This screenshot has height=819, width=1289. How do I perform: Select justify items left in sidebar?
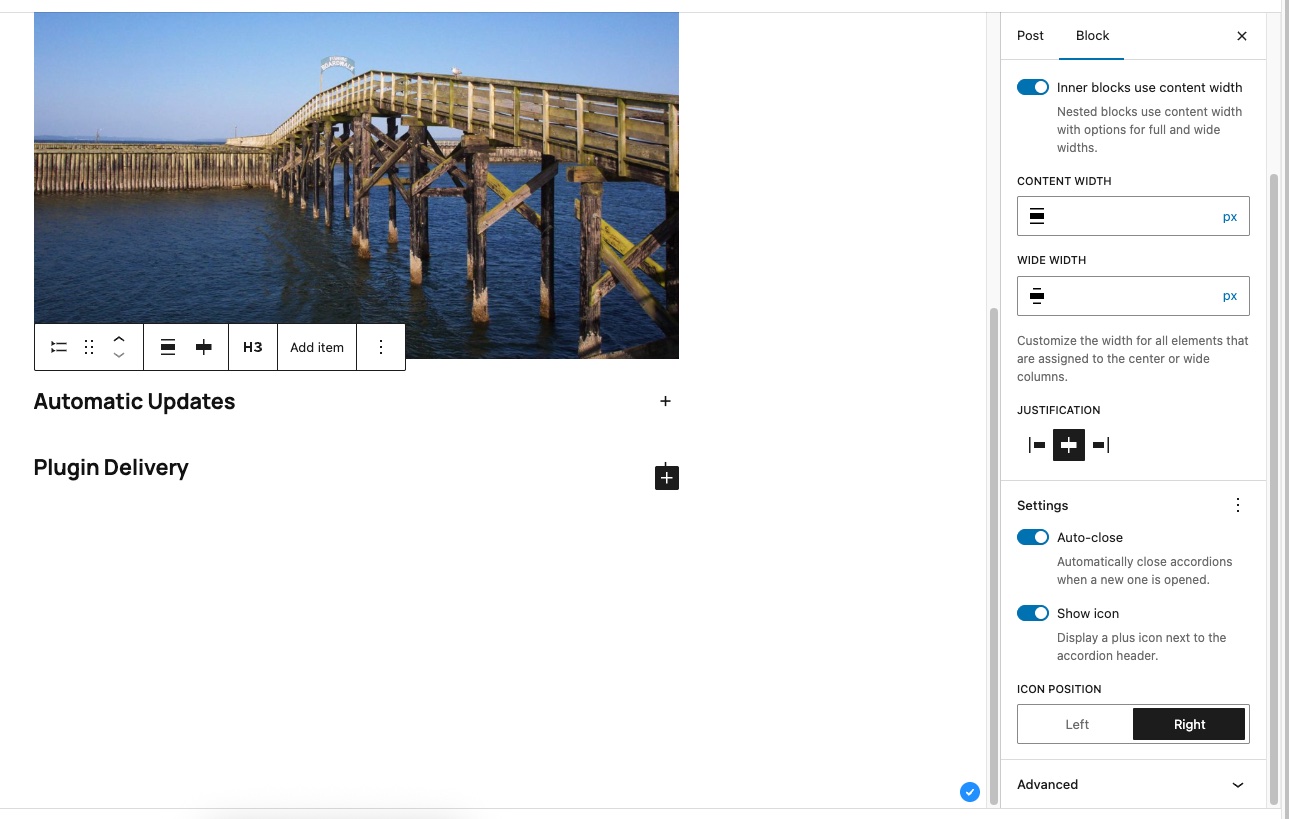(x=1037, y=445)
